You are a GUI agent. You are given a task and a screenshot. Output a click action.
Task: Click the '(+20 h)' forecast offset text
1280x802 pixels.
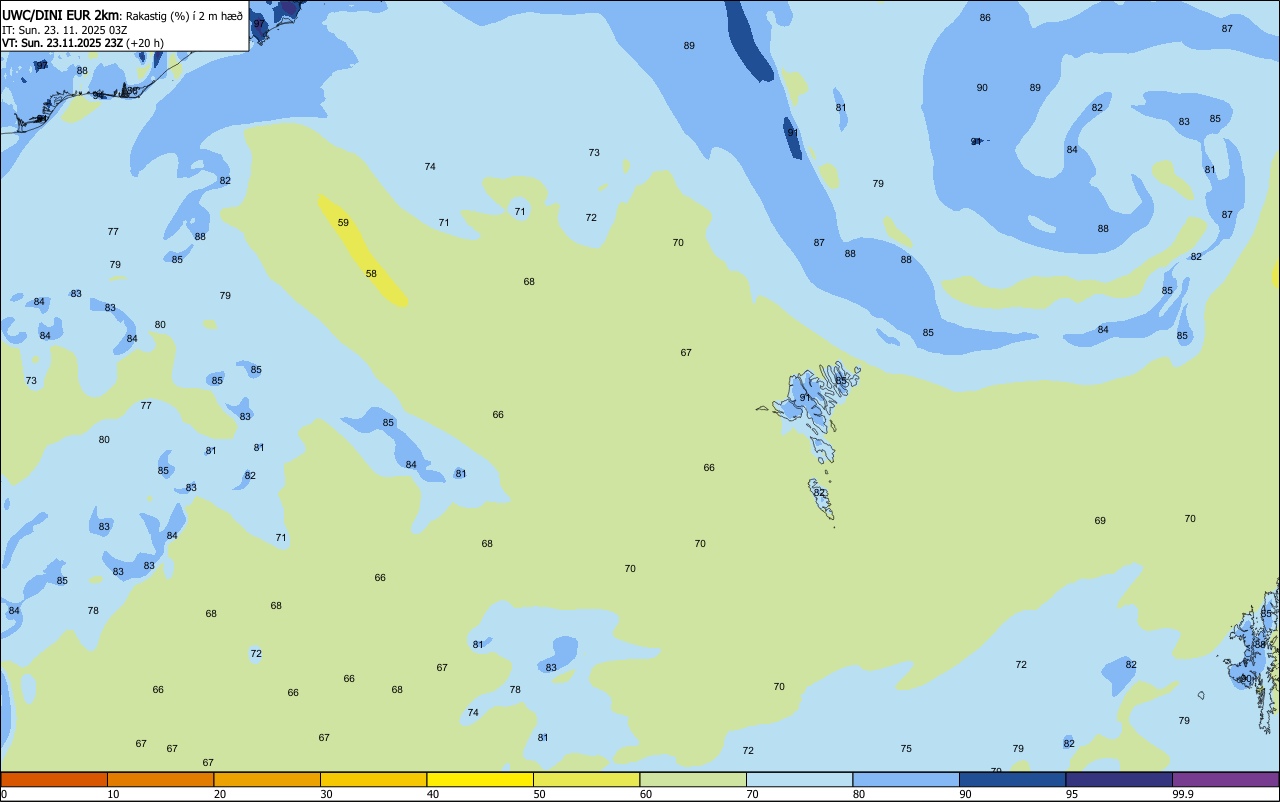coord(145,43)
